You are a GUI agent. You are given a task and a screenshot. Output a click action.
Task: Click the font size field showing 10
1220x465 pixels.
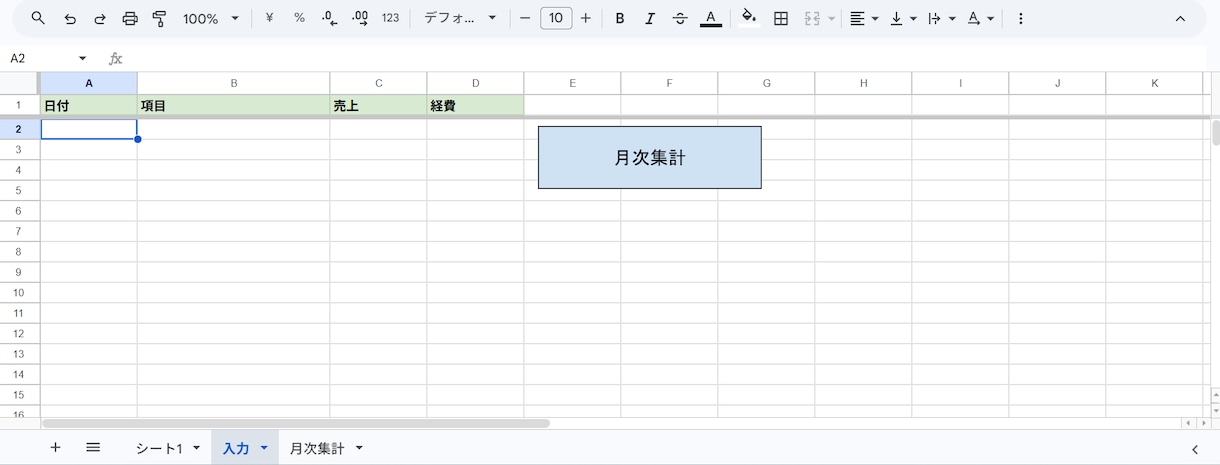pos(556,18)
